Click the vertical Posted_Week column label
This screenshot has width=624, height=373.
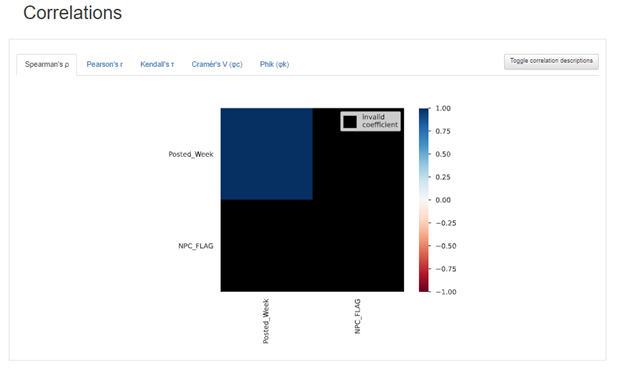tap(266, 321)
